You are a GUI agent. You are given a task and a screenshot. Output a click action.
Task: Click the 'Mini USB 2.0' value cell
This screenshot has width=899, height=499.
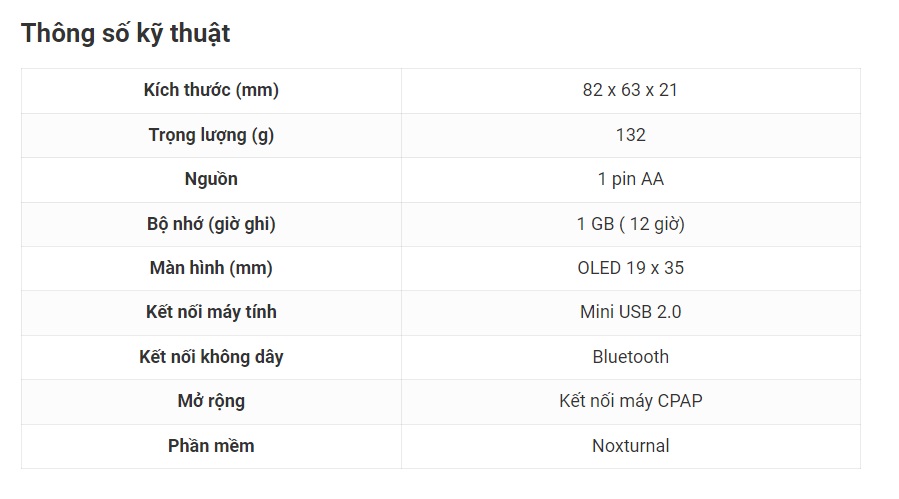[x=630, y=312]
